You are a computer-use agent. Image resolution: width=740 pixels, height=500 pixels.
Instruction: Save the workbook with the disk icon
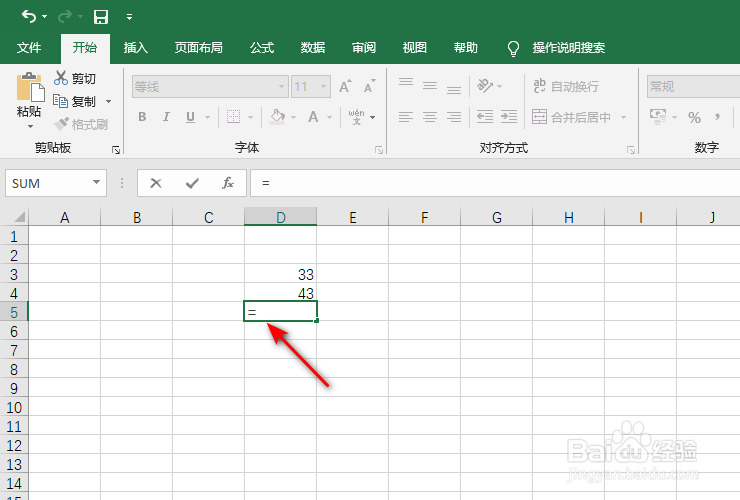click(101, 17)
